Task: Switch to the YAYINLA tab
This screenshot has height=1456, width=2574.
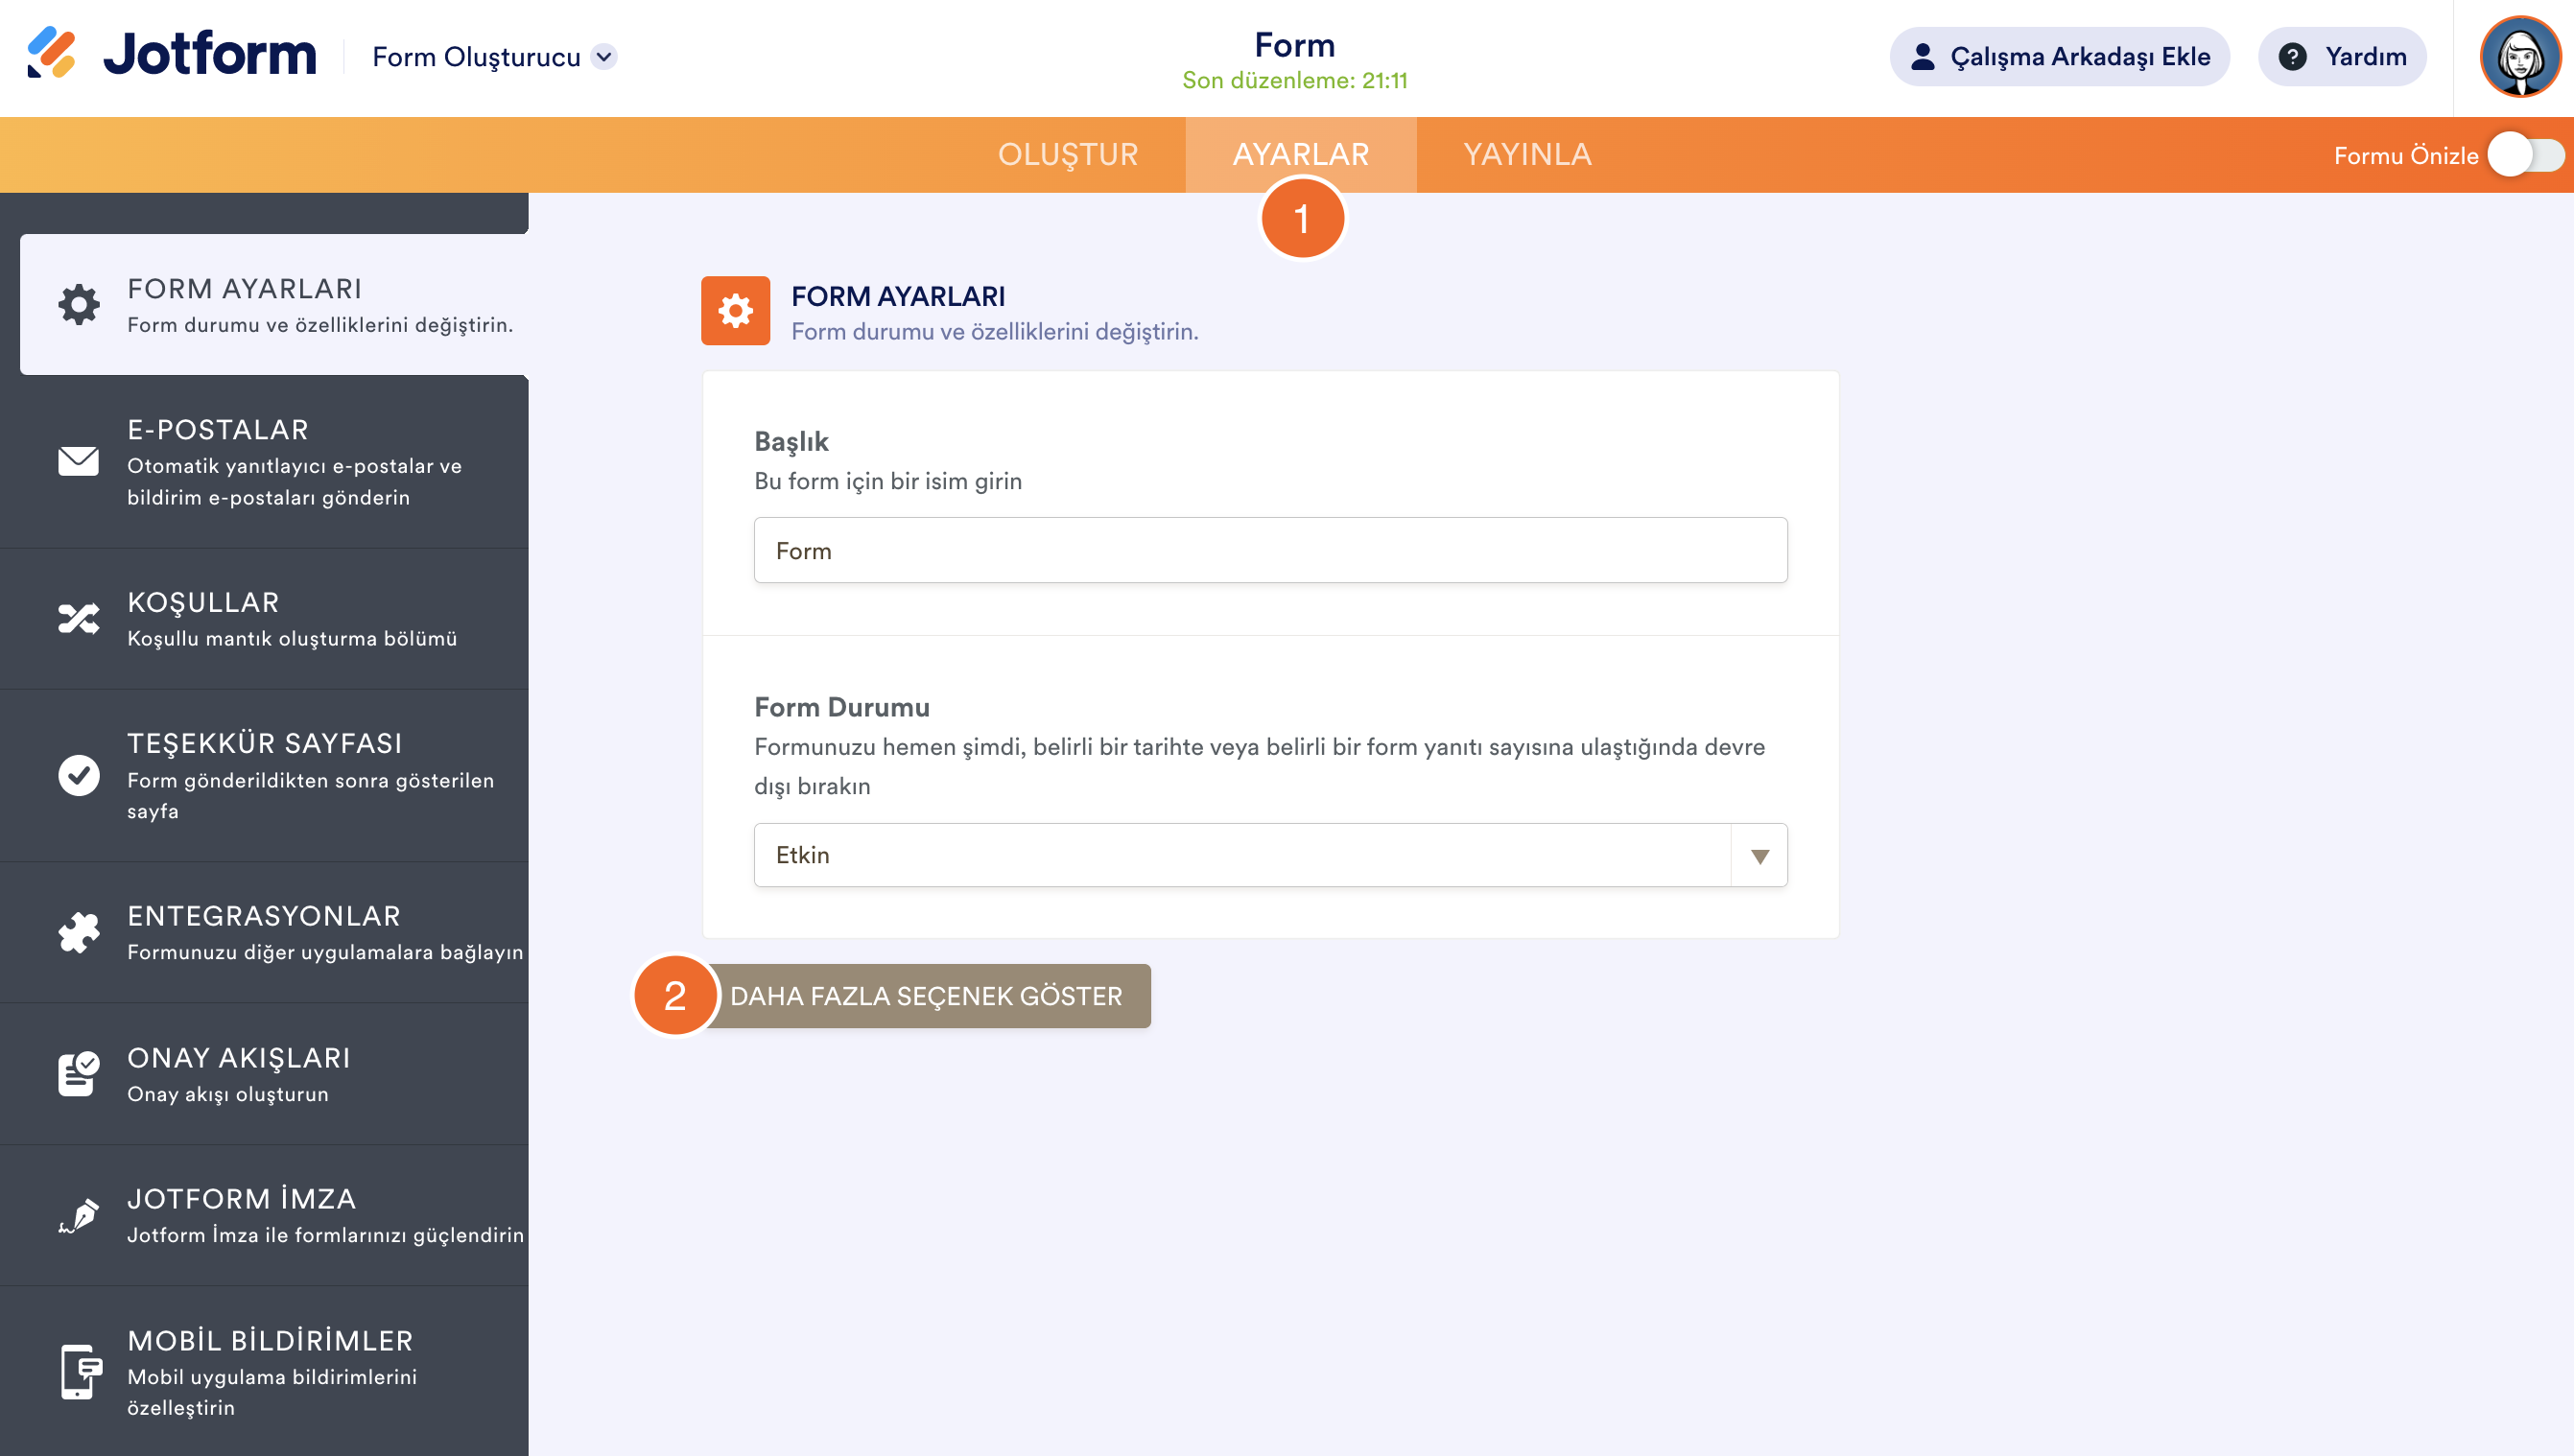Action: coord(1526,155)
